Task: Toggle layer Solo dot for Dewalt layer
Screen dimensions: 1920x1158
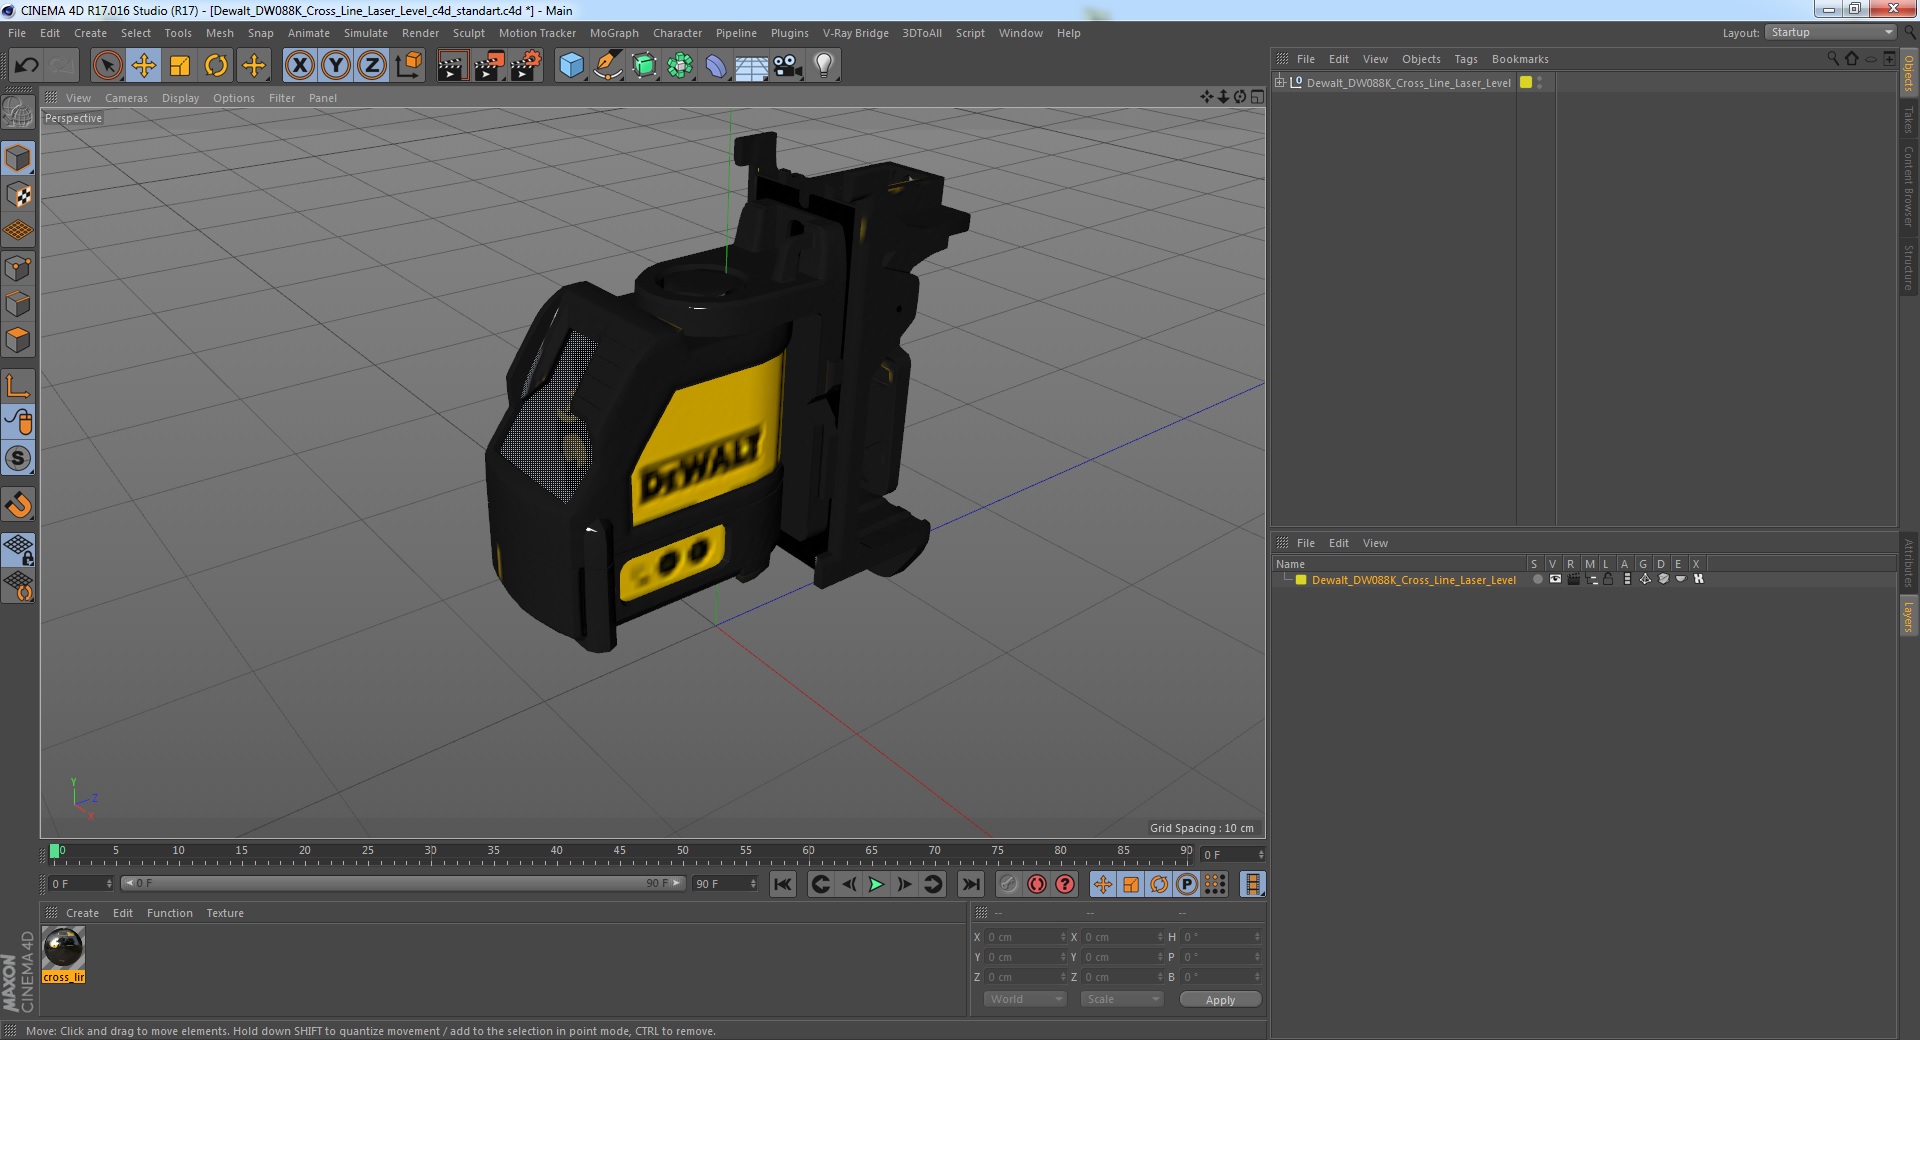Action: (1537, 579)
